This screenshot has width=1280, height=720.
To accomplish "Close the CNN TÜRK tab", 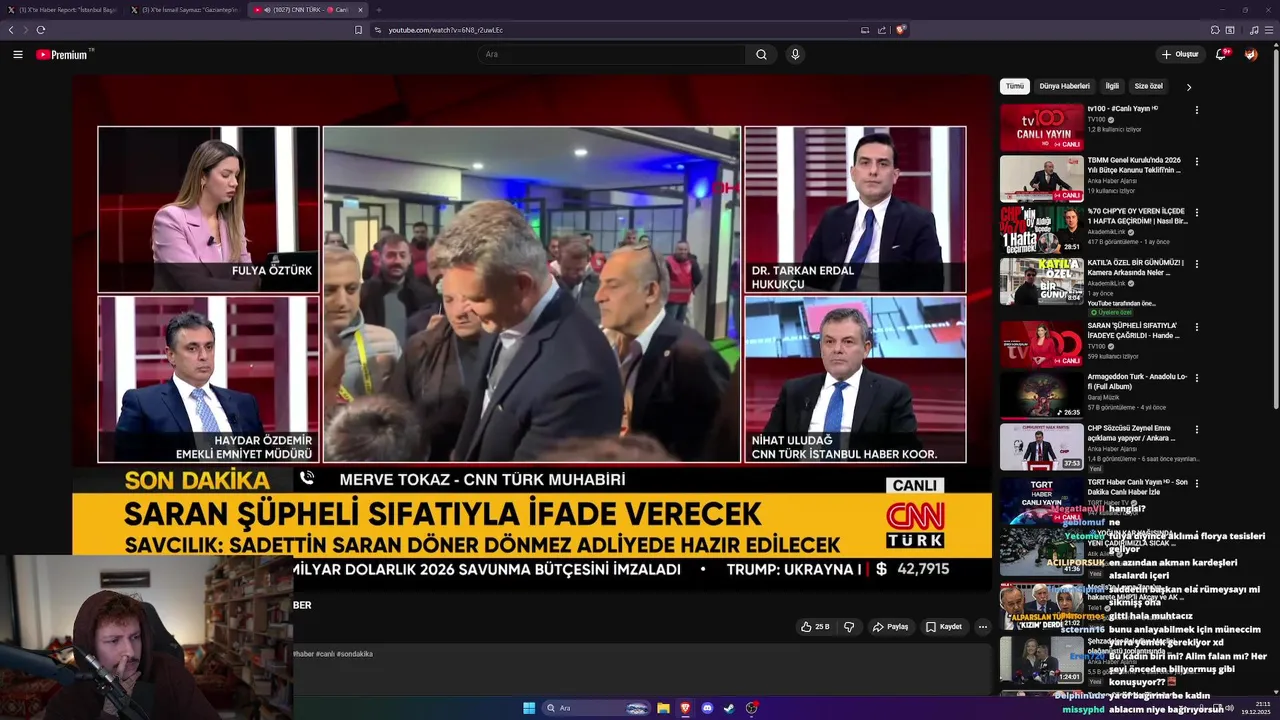I will click(x=361, y=10).
